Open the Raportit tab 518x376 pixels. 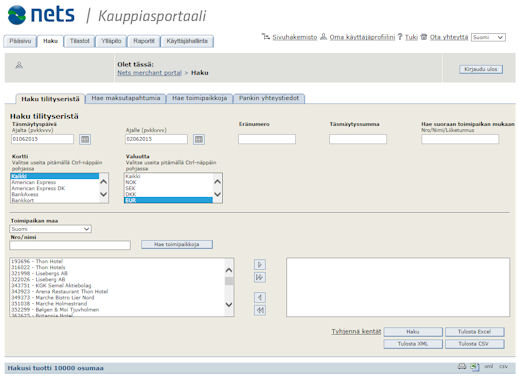click(x=144, y=41)
